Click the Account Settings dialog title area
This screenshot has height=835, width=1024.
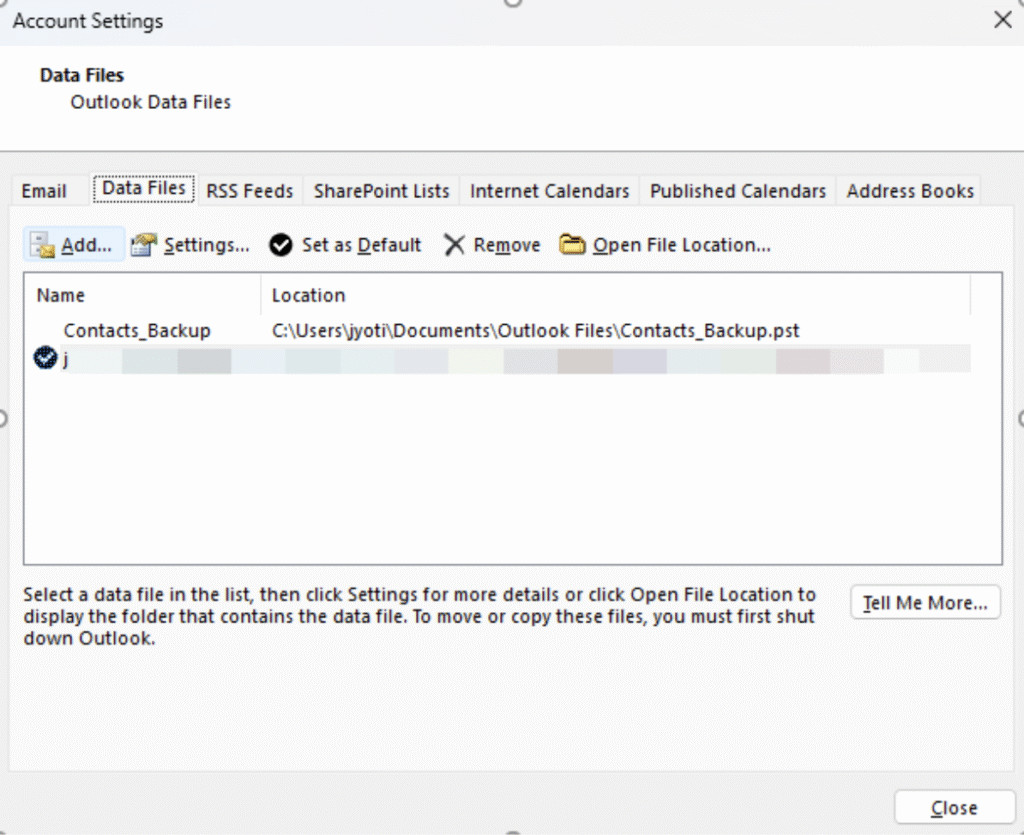coord(87,20)
